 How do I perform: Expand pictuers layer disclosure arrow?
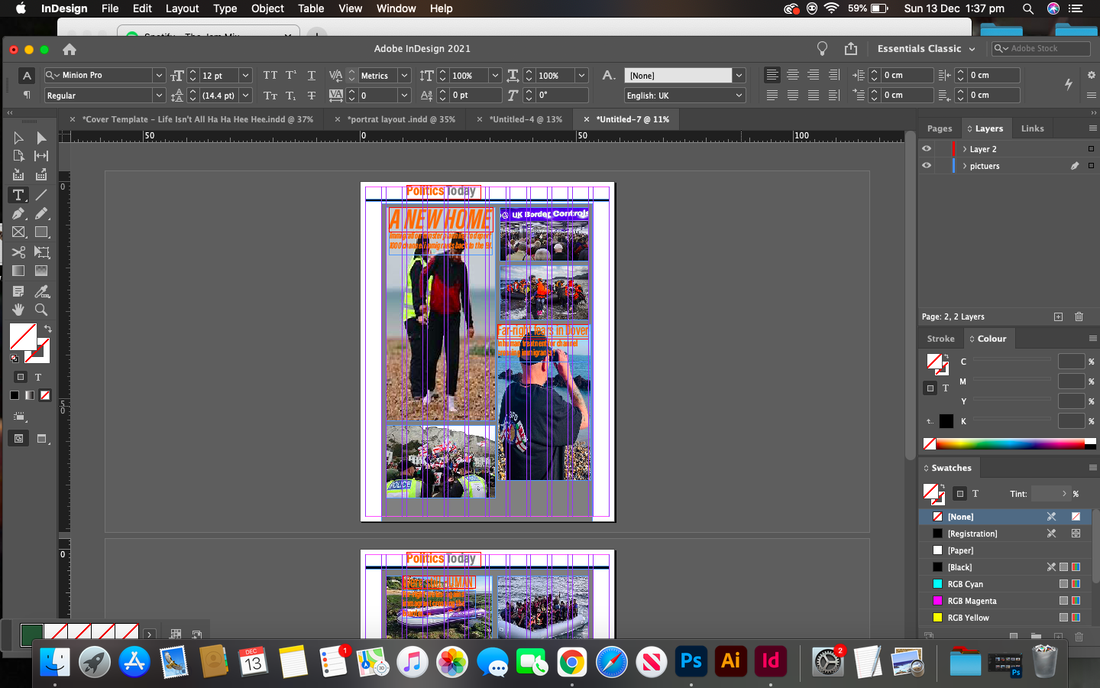click(965, 166)
